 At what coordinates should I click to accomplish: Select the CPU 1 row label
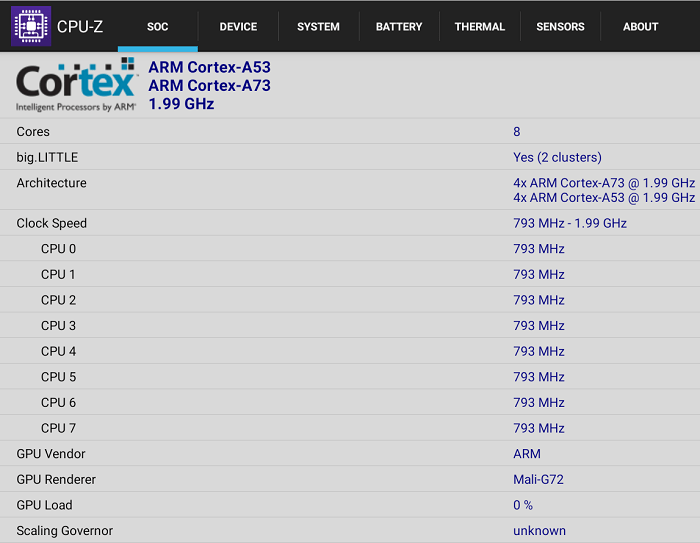(x=58, y=274)
